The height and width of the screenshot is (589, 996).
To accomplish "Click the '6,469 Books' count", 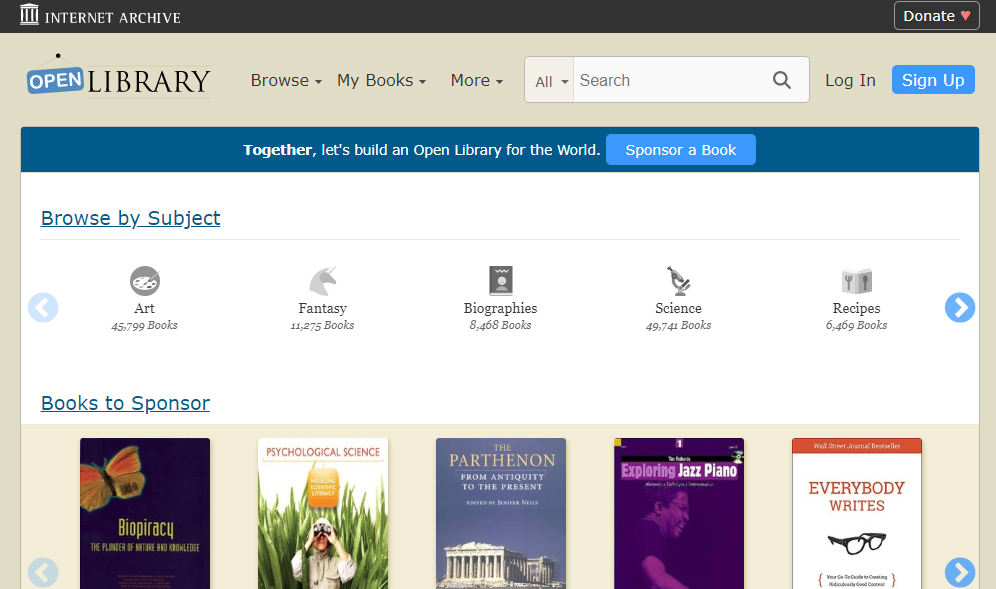I will click(856, 325).
